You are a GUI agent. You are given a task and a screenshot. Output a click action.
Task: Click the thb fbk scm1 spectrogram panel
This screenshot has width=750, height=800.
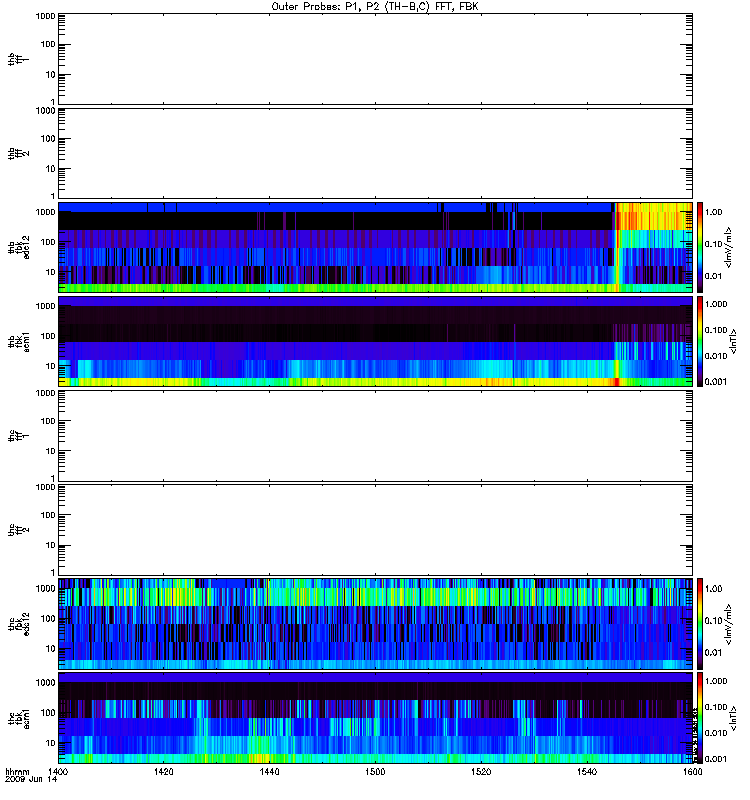tap(375, 341)
